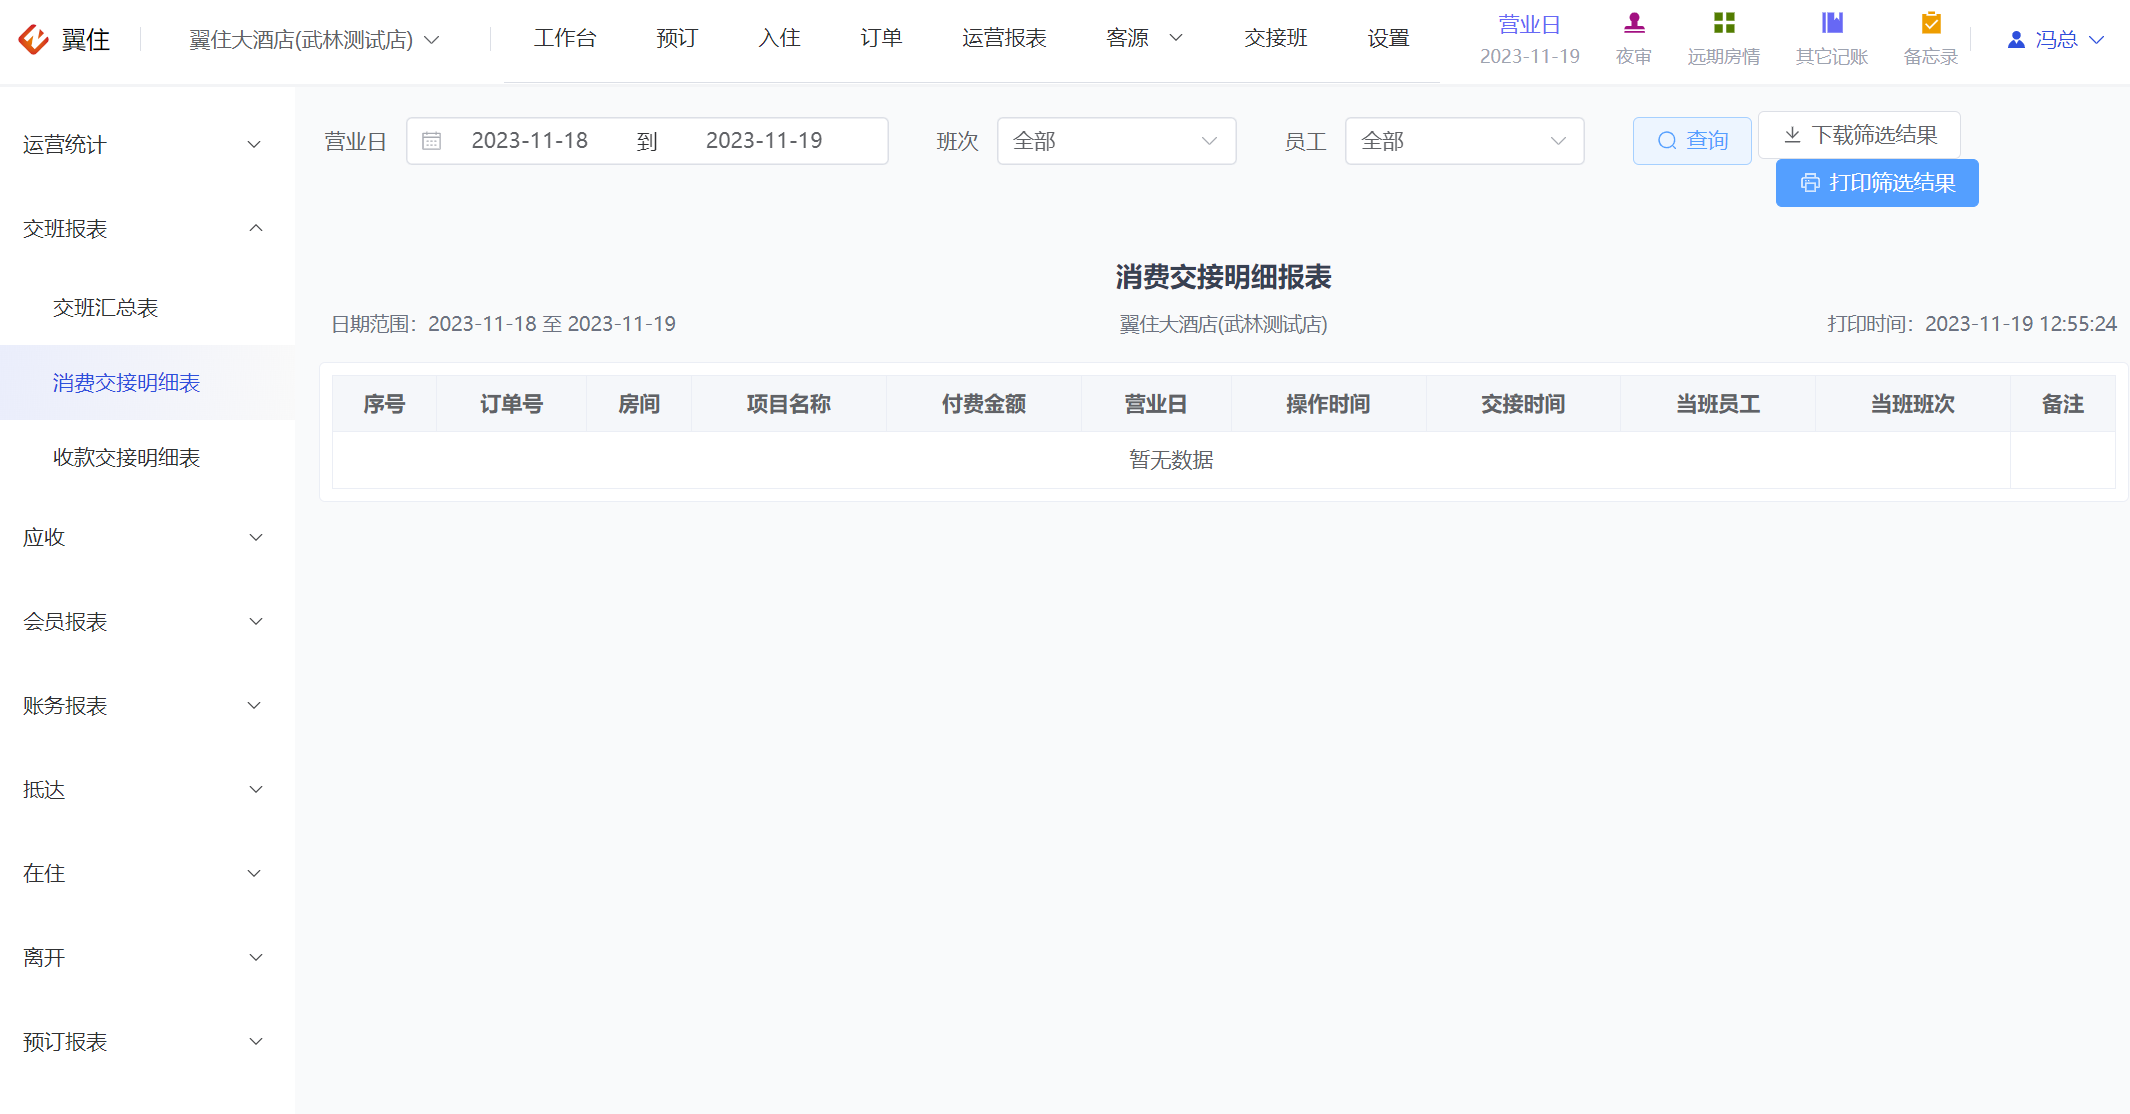Click the 备注 column header
The width and height of the screenshot is (2130, 1114).
[2063, 404]
